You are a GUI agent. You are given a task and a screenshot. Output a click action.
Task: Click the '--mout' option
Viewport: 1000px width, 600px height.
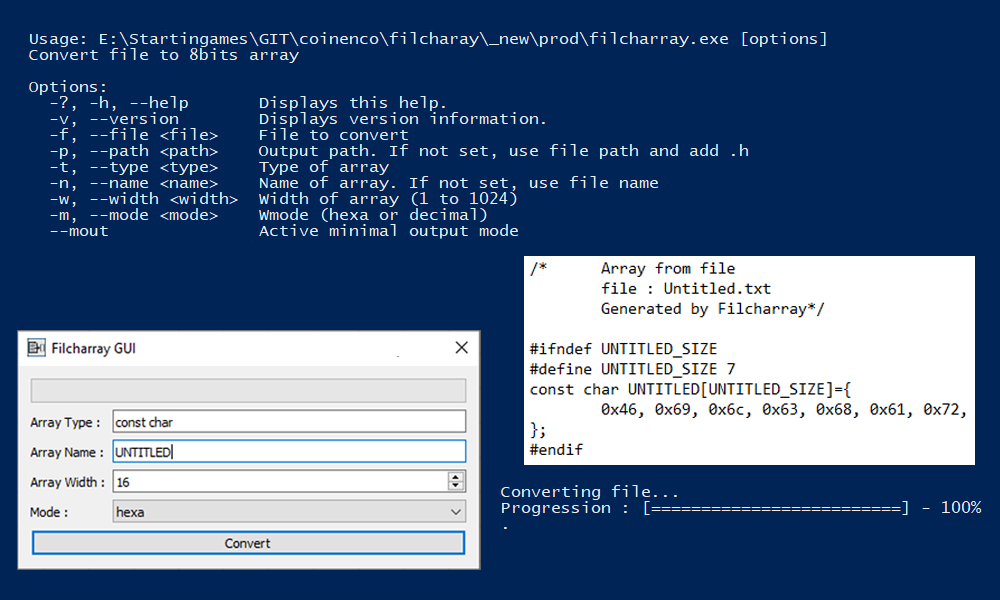point(79,231)
